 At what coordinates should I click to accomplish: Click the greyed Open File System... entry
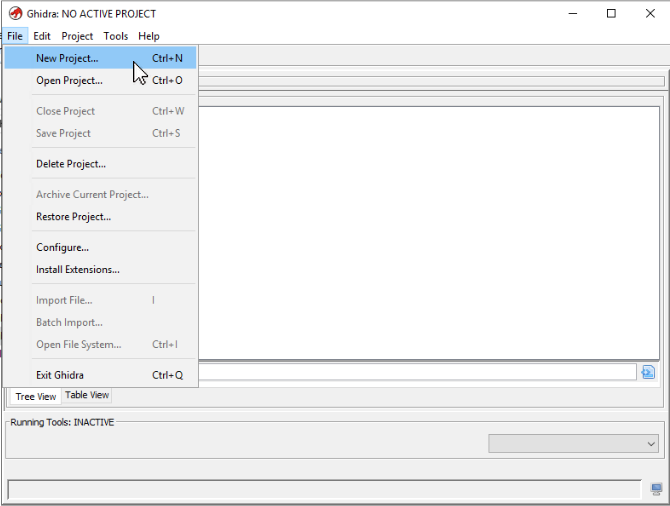click(100, 344)
